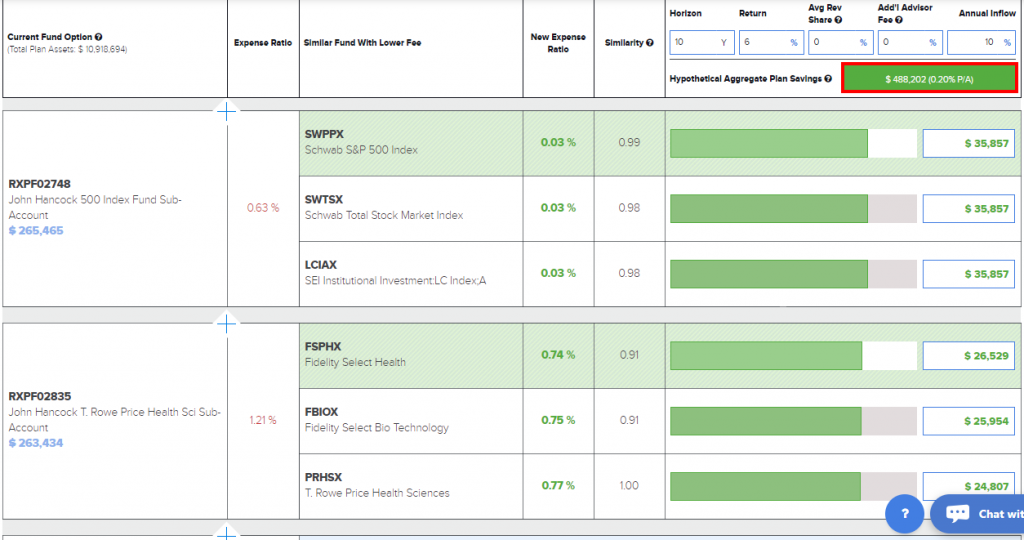Choose the SWTSX Schwab Total Stock Market row
Screen dimensions: 1024x540
(x=411, y=208)
